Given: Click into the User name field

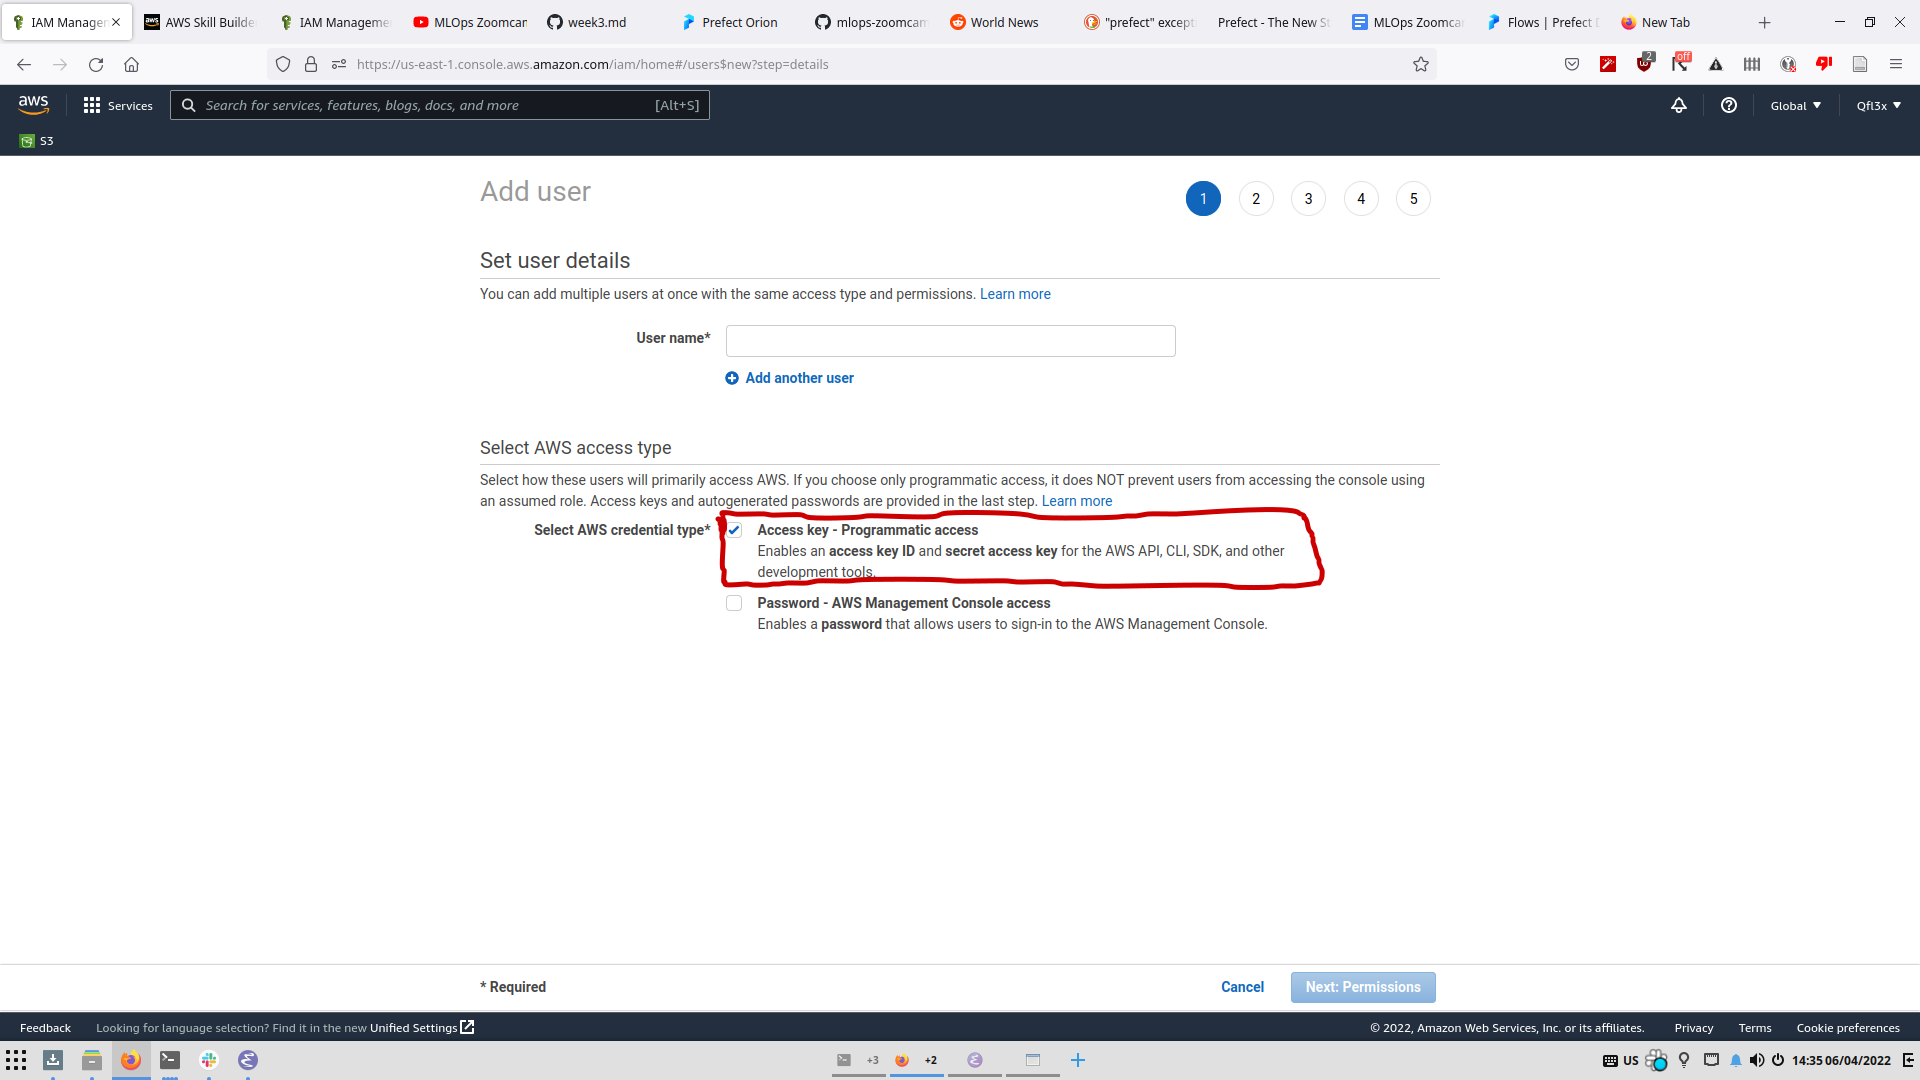Looking at the screenshot, I should tap(950, 341).
